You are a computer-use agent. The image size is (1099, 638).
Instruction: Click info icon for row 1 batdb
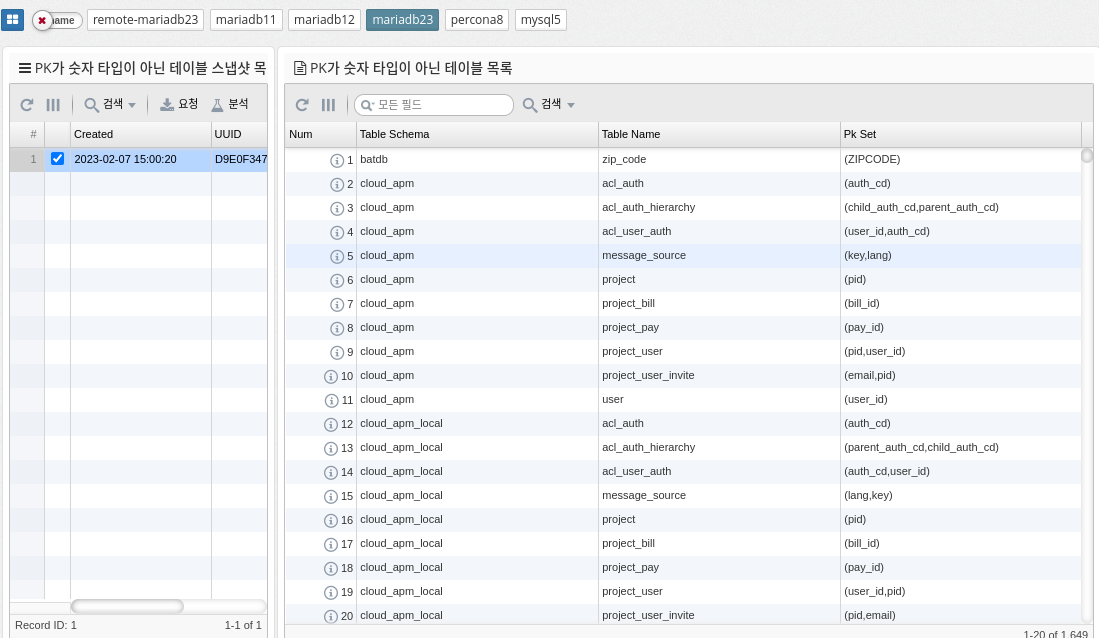click(x=337, y=160)
